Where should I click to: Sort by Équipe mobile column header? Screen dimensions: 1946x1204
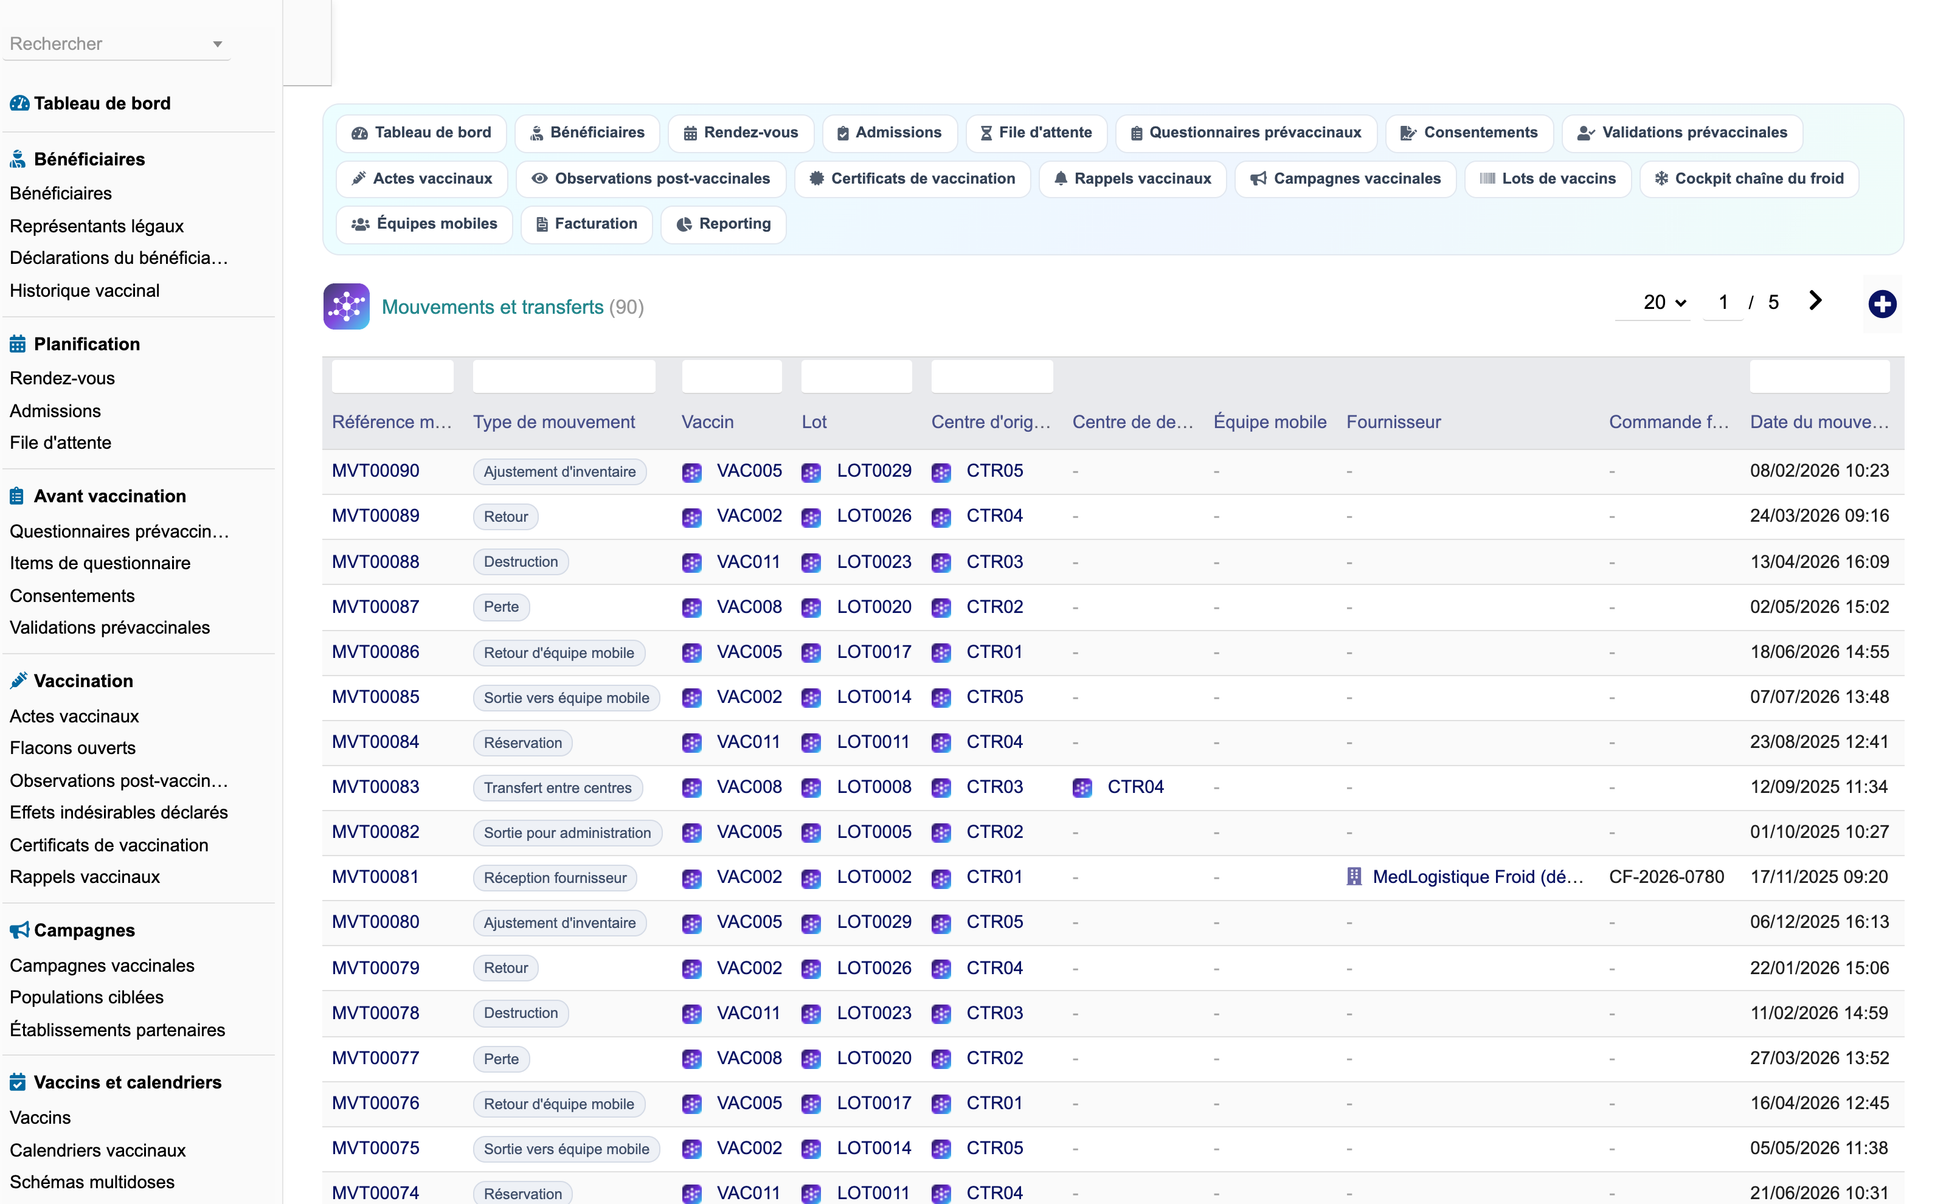[1269, 422]
